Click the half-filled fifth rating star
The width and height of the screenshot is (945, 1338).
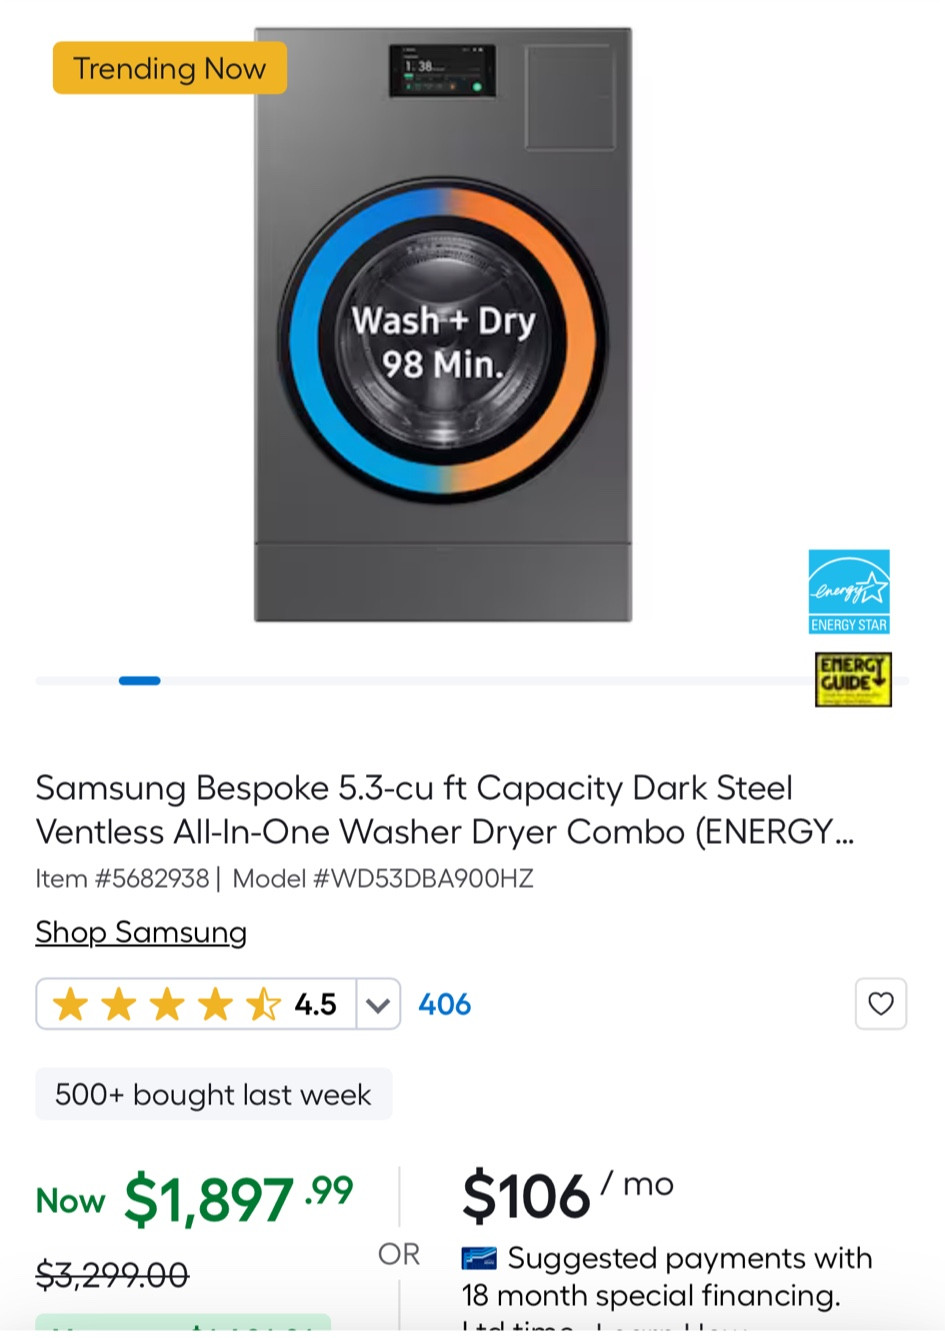coord(263,1004)
